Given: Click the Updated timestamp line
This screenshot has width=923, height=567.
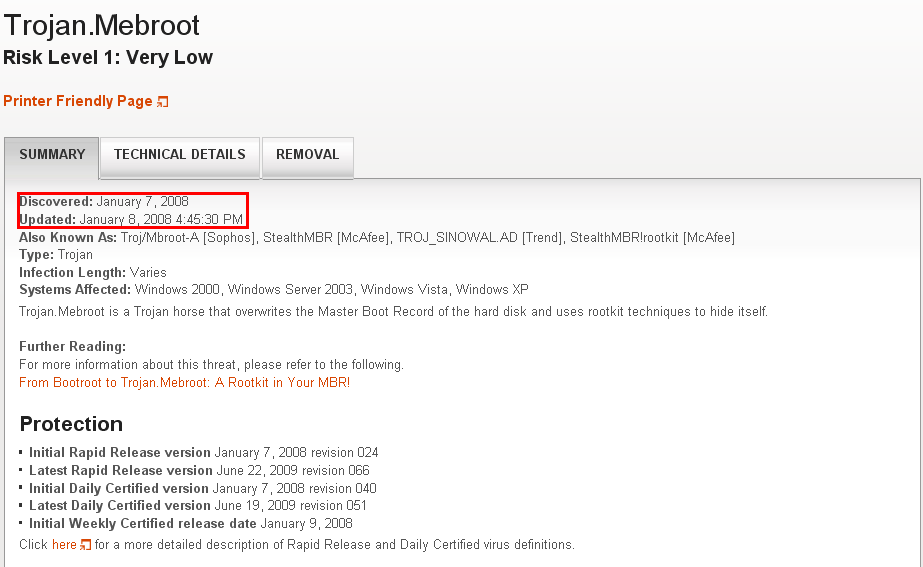Looking at the screenshot, I should (x=131, y=219).
